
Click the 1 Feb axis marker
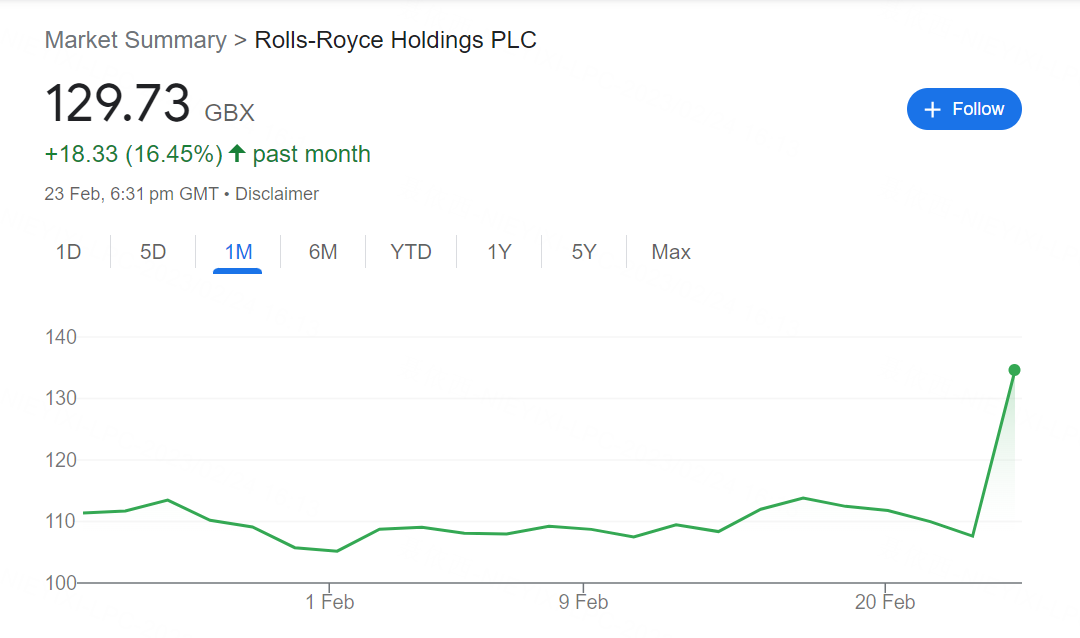(330, 602)
